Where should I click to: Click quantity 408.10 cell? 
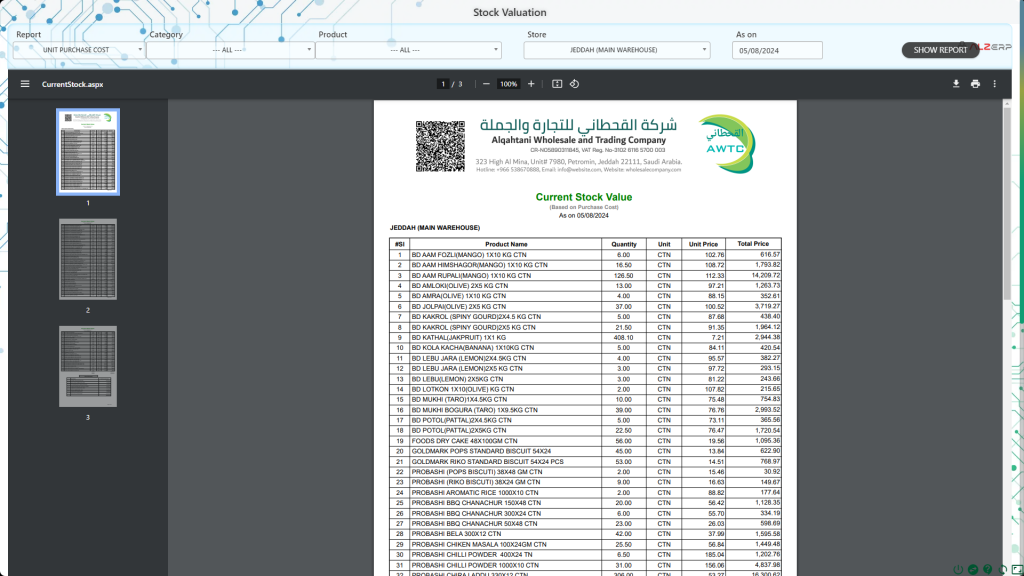click(x=624, y=338)
